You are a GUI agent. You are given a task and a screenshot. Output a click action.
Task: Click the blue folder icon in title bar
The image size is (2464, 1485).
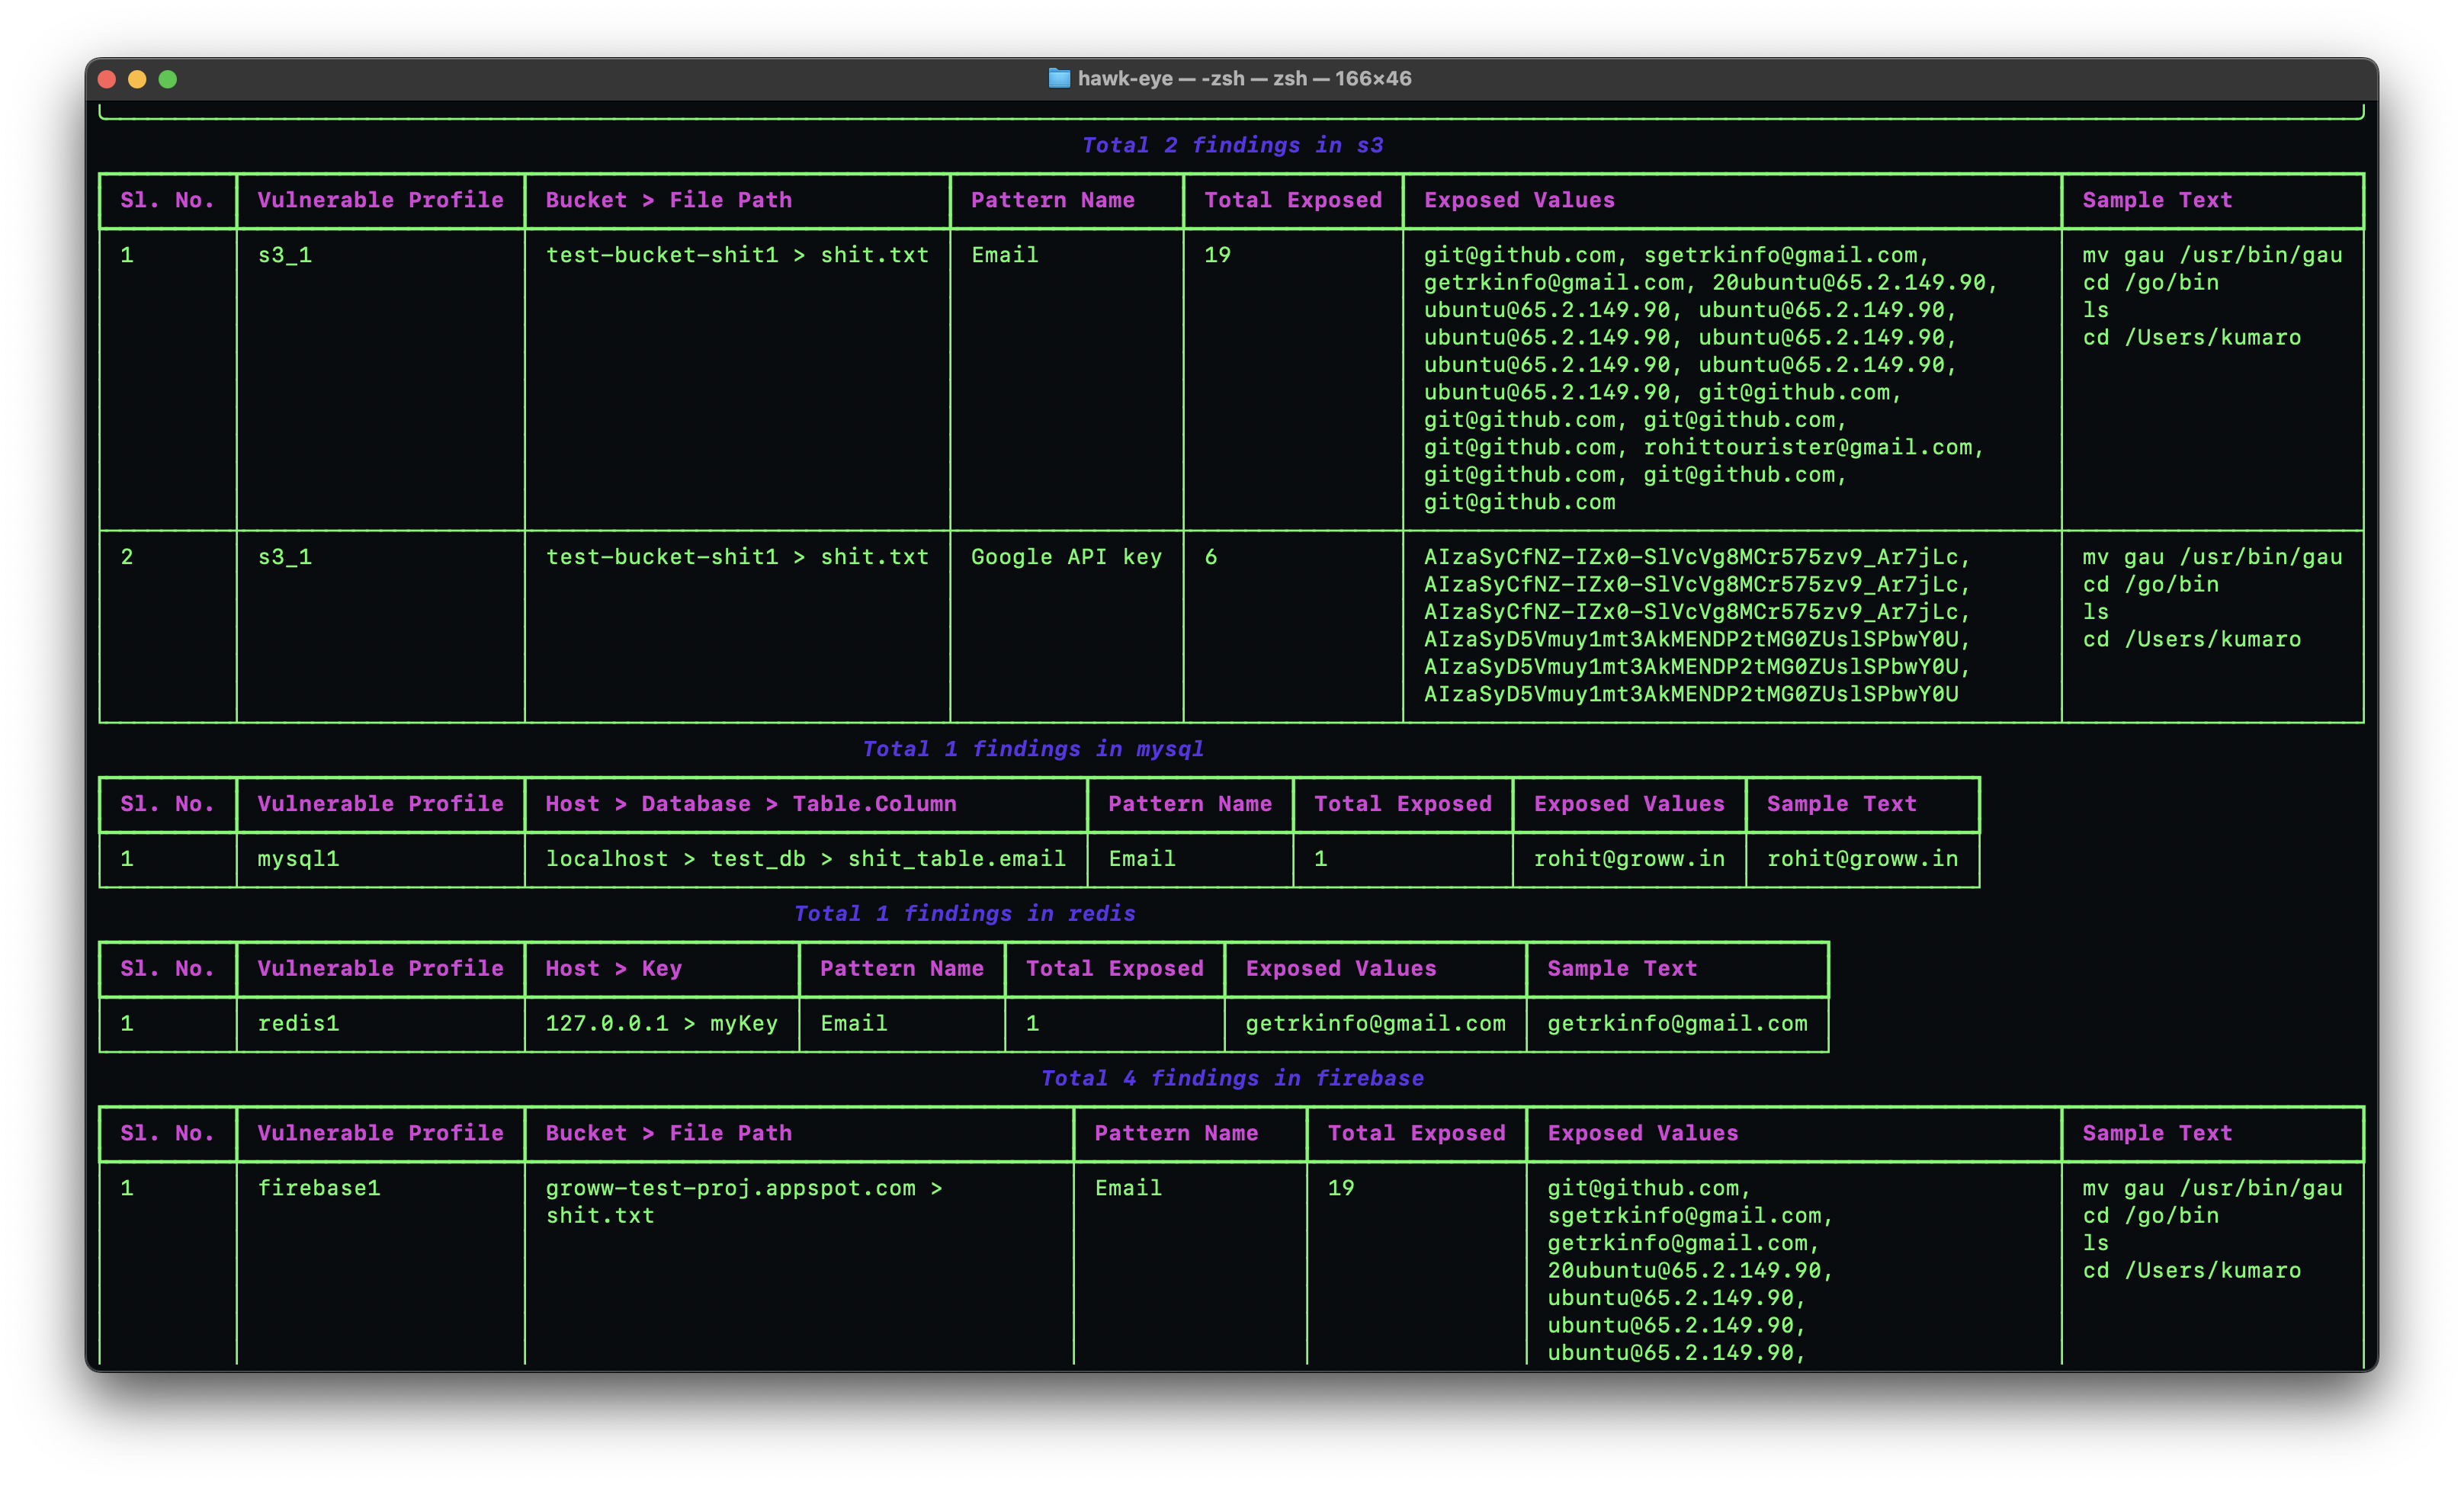(x=1059, y=78)
